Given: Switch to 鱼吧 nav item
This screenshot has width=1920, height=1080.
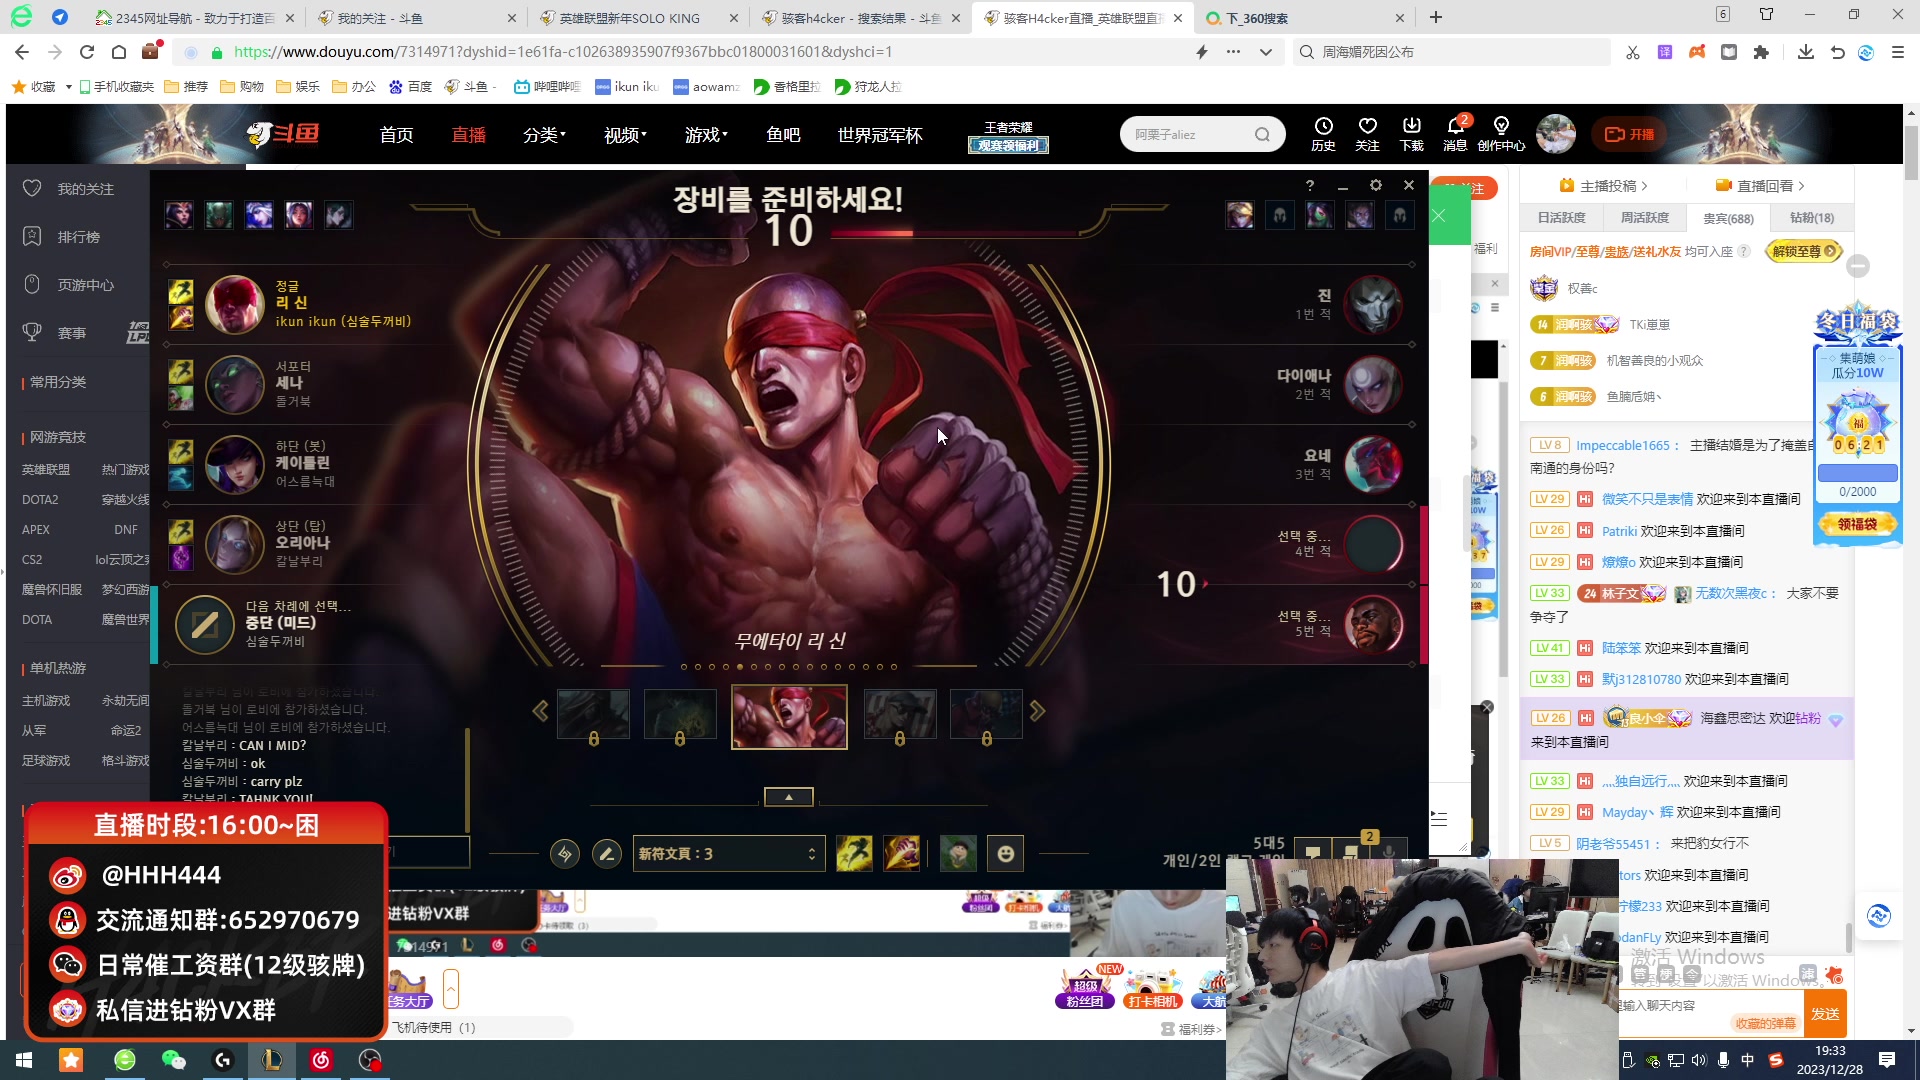Looking at the screenshot, I should coord(783,135).
